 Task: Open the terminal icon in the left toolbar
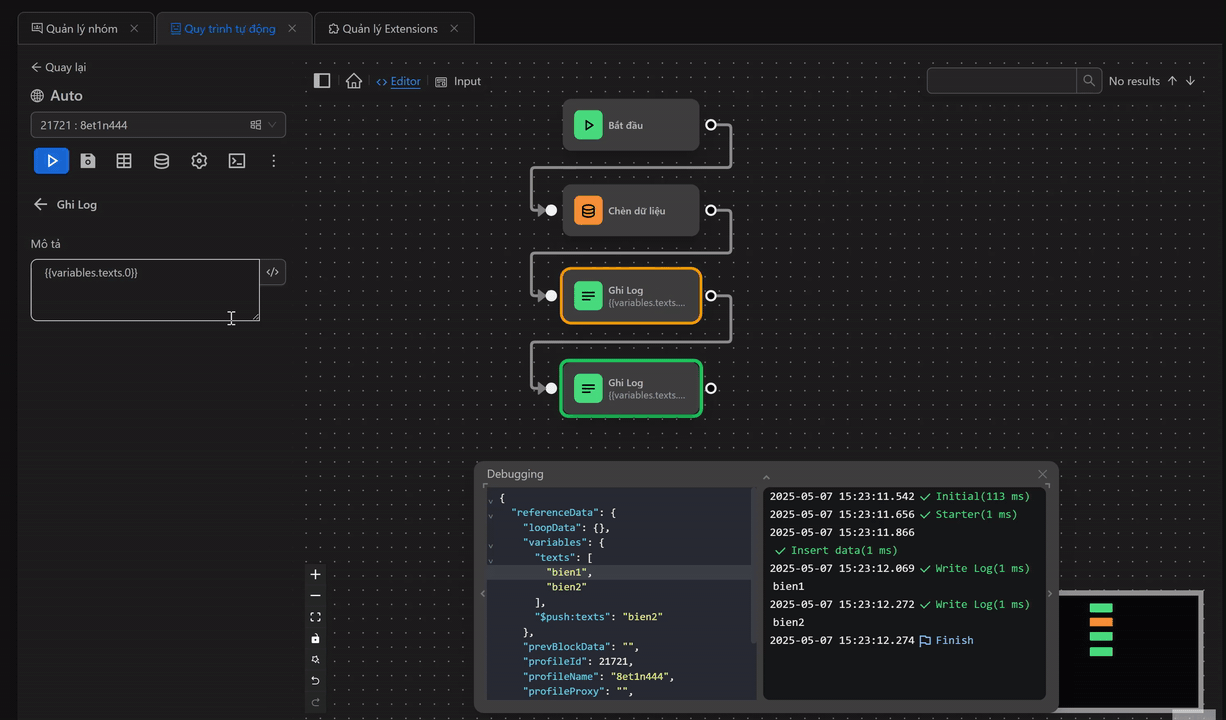pyautogui.click(x=236, y=160)
